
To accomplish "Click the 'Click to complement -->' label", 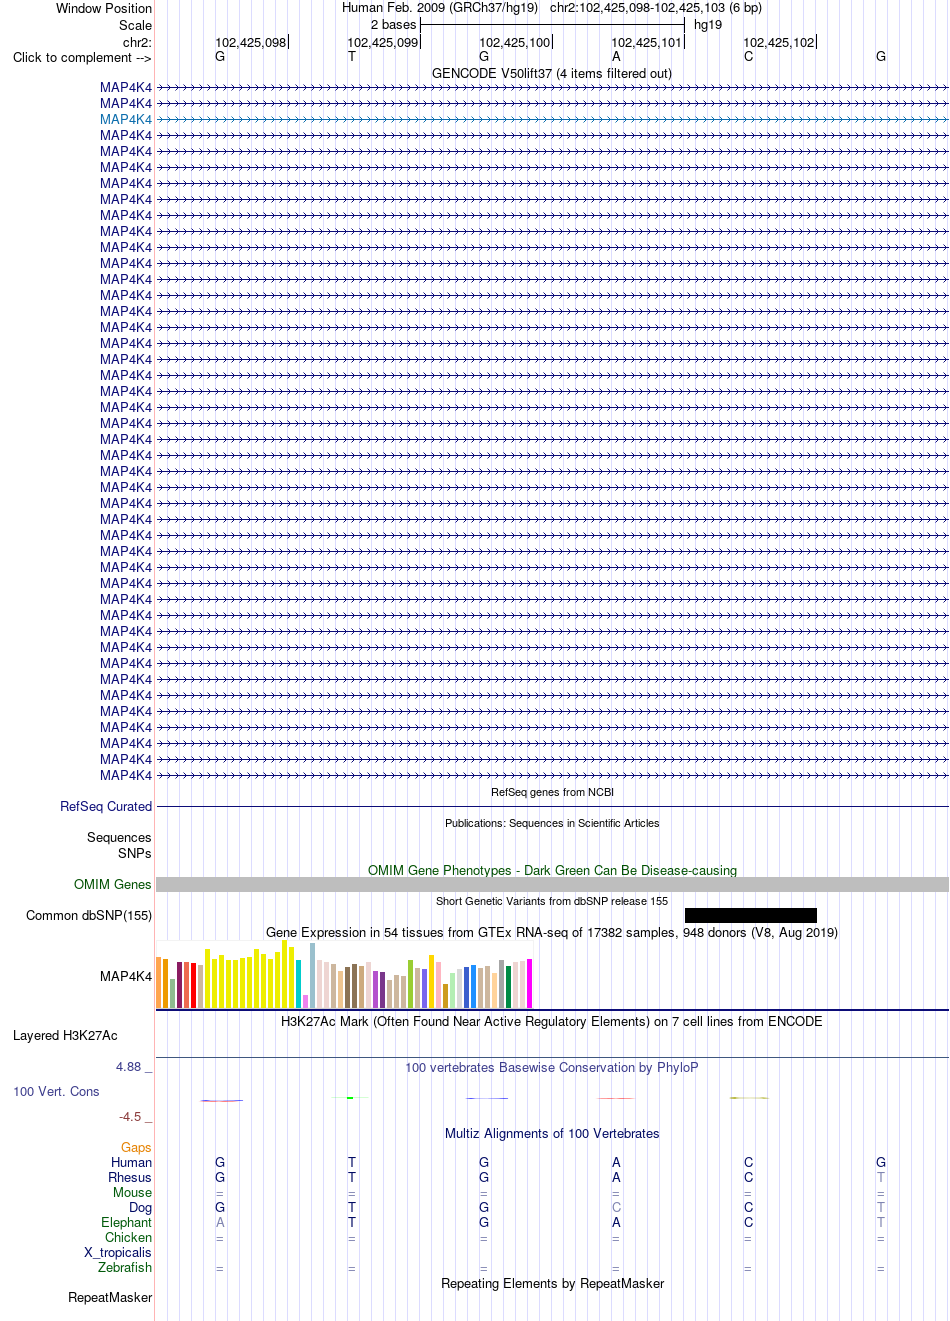I will tap(82, 57).
